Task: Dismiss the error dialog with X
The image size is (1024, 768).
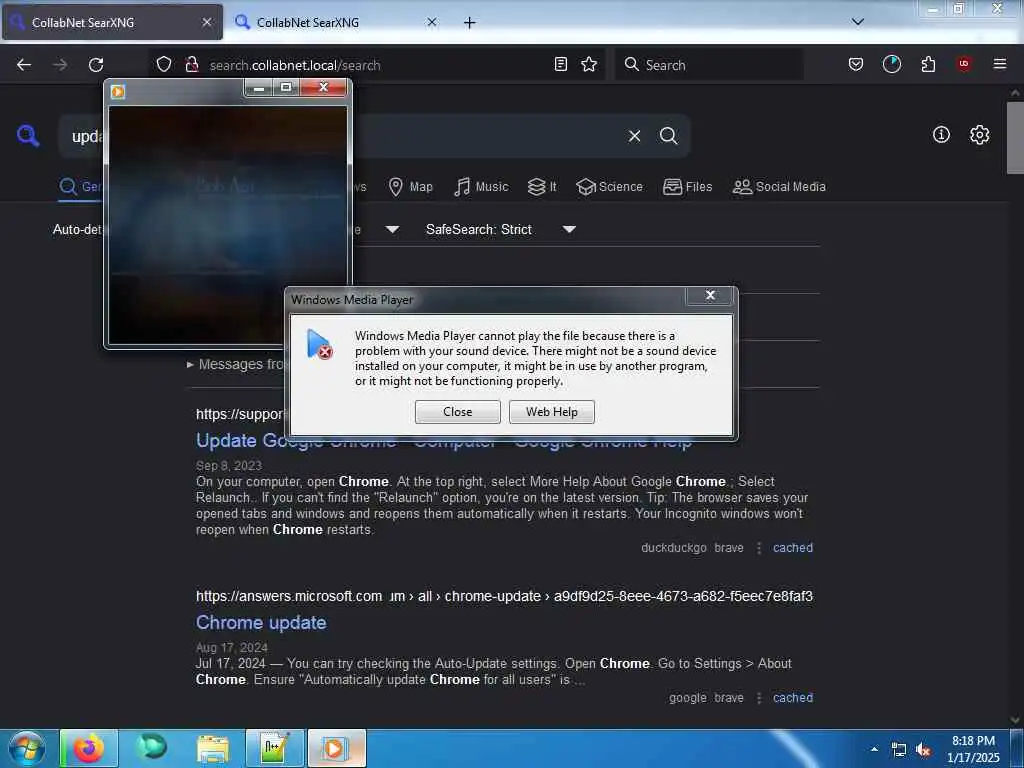Action: (711, 295)
